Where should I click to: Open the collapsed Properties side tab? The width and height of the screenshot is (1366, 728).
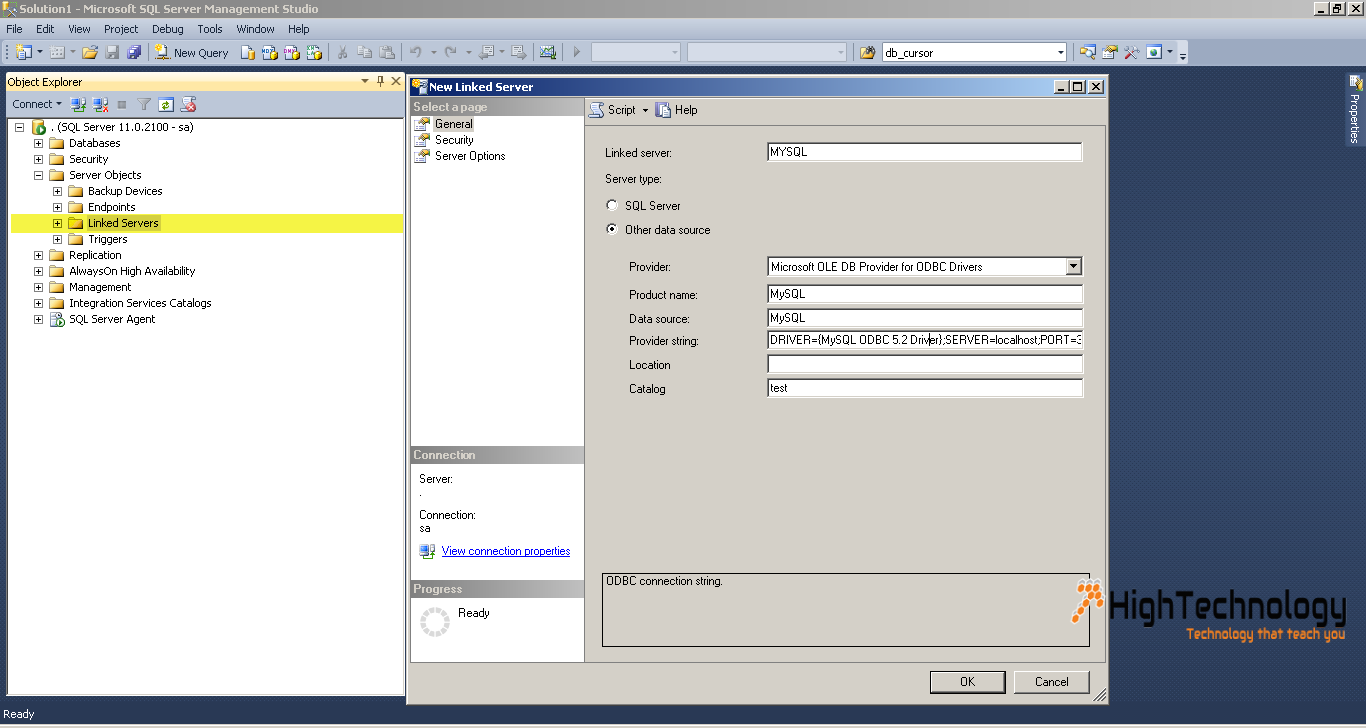click(x=1355, y=110)
